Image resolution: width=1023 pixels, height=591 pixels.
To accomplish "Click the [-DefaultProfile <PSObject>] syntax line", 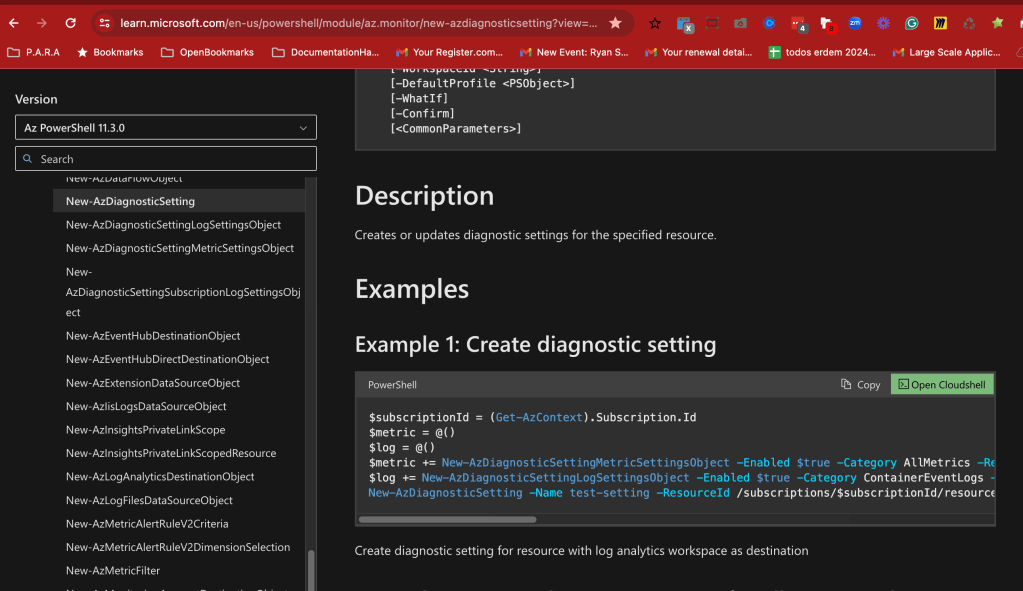I will (x=483, y=83).
